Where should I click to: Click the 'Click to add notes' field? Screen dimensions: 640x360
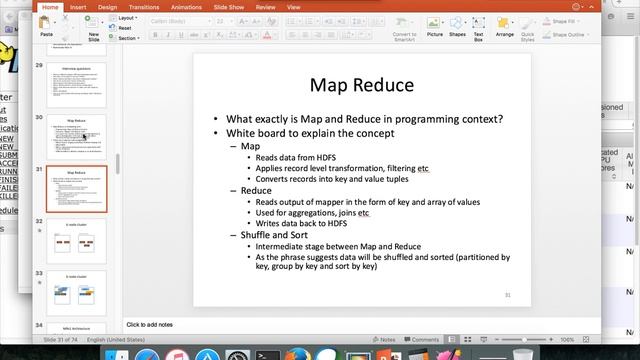[362, 325]
